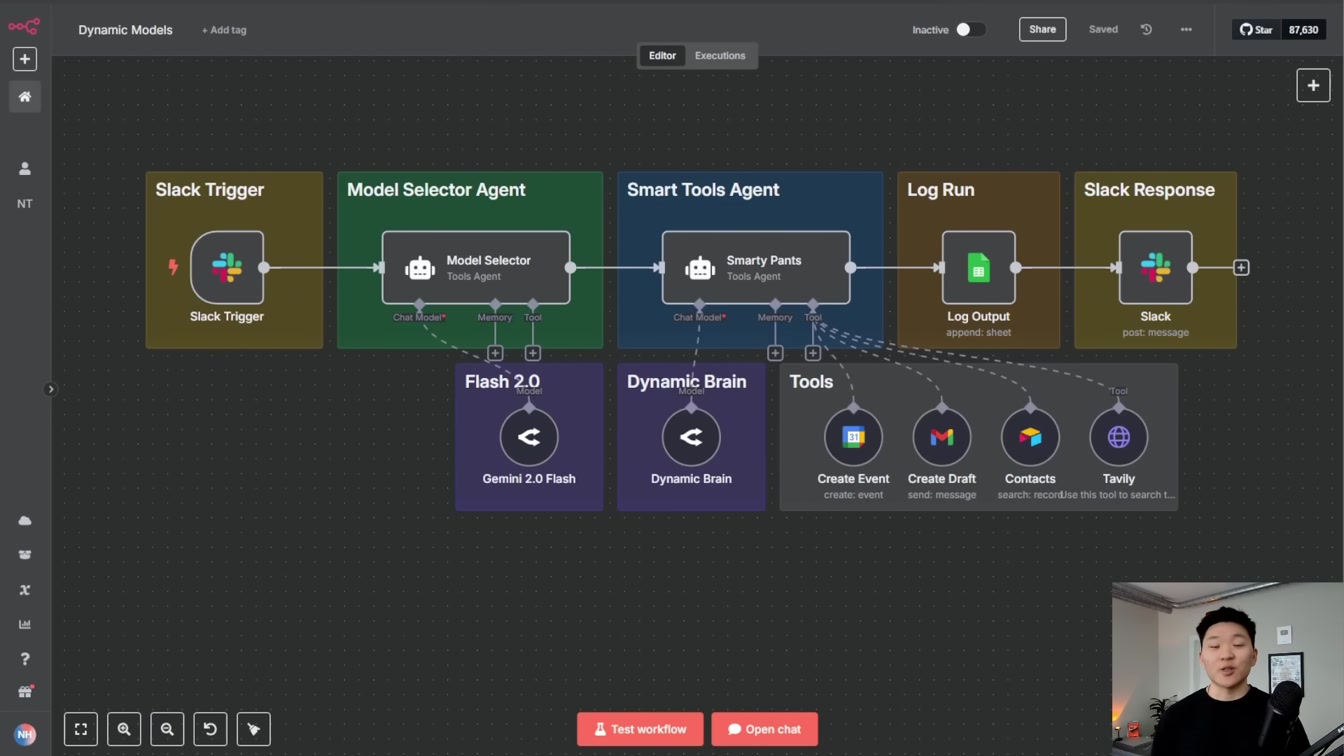Screen dimensions: 1344x756
Task: Click the zoom in button
Action: click(124, 729)
